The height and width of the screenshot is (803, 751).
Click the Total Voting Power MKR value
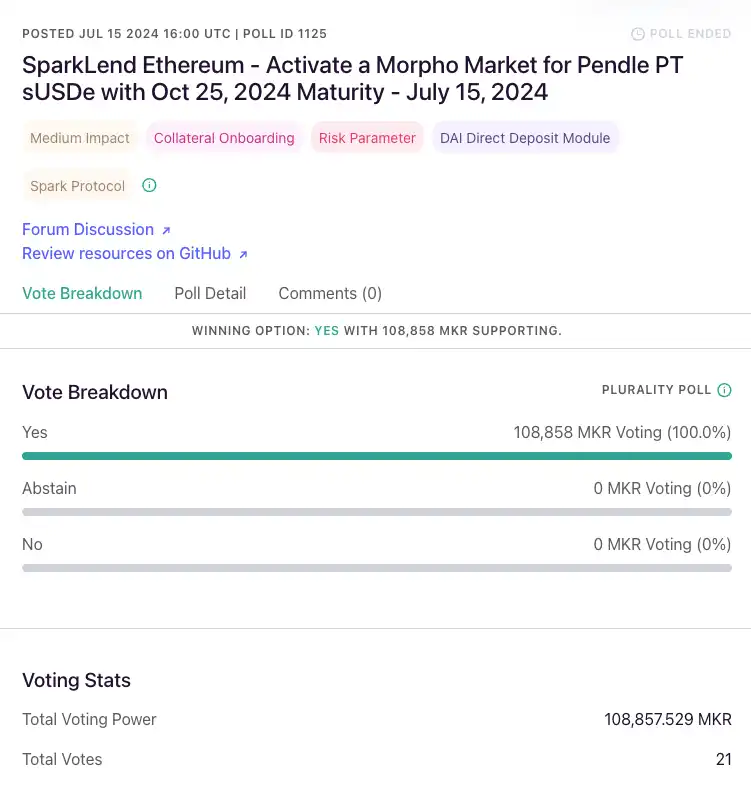coord(667,719)
